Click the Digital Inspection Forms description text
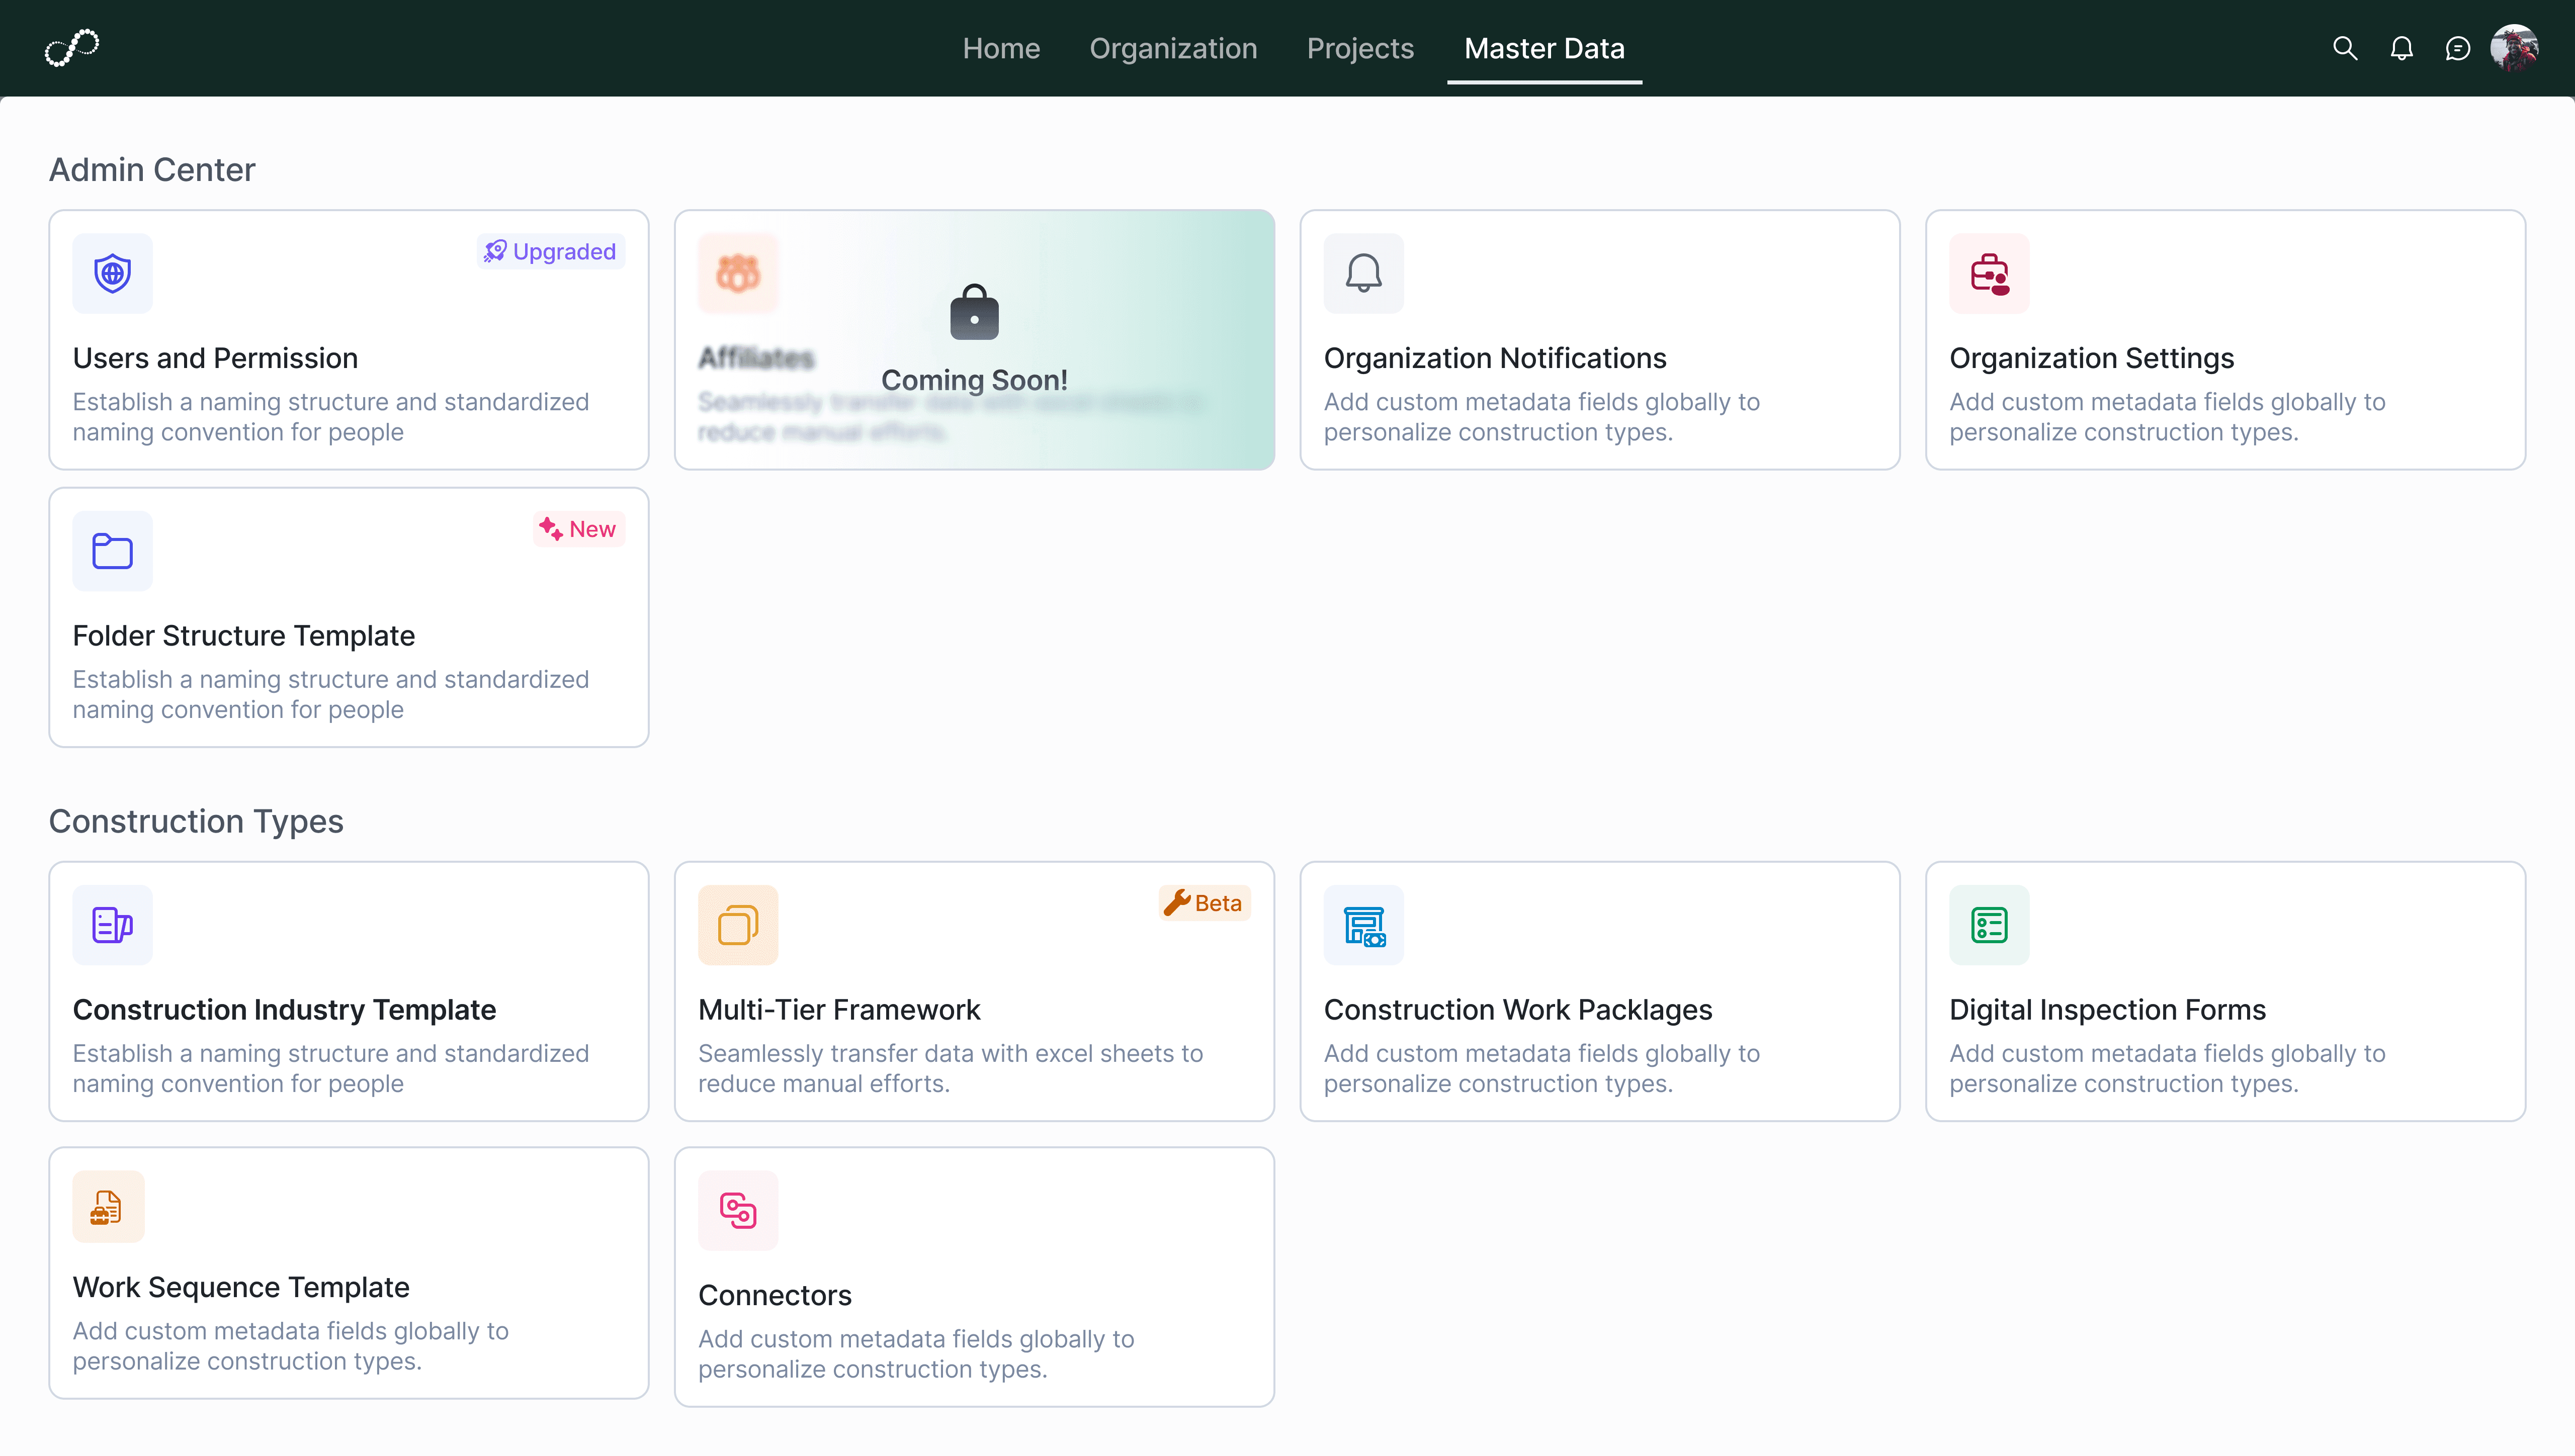Image resolution: width=2575 pixels, height=1456 pixels. 2167,1068
